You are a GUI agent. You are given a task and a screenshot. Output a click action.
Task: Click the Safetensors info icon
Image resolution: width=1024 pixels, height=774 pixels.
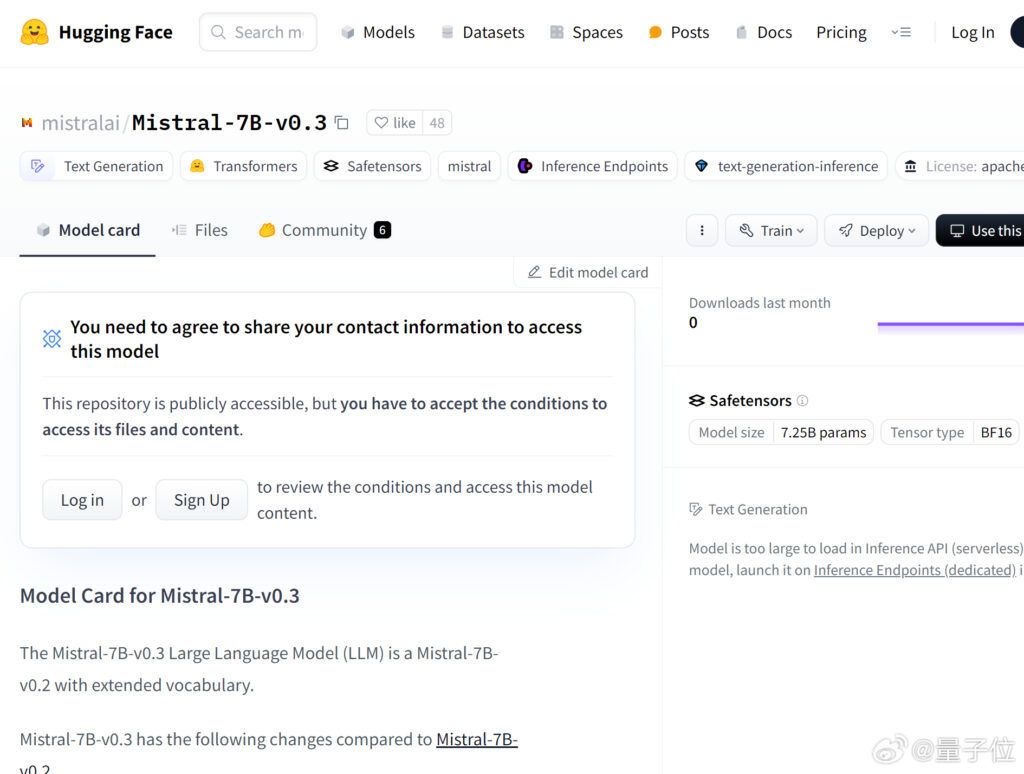[x=803, y=400]
